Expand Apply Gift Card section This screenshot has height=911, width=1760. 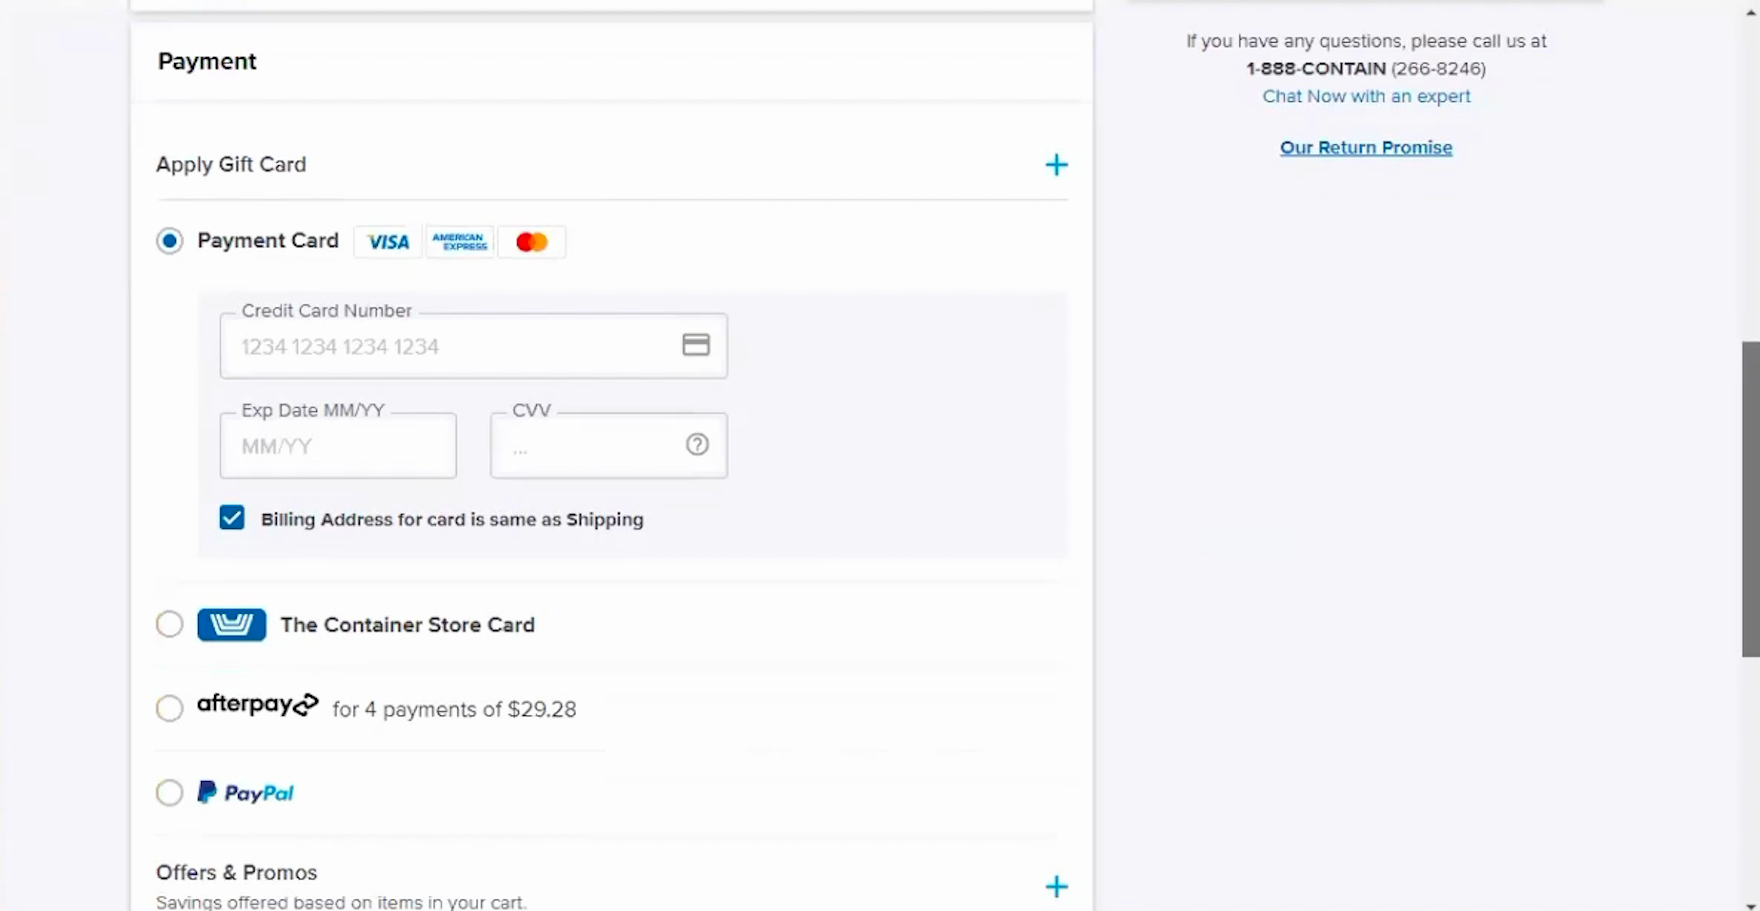click(1056, 165)
